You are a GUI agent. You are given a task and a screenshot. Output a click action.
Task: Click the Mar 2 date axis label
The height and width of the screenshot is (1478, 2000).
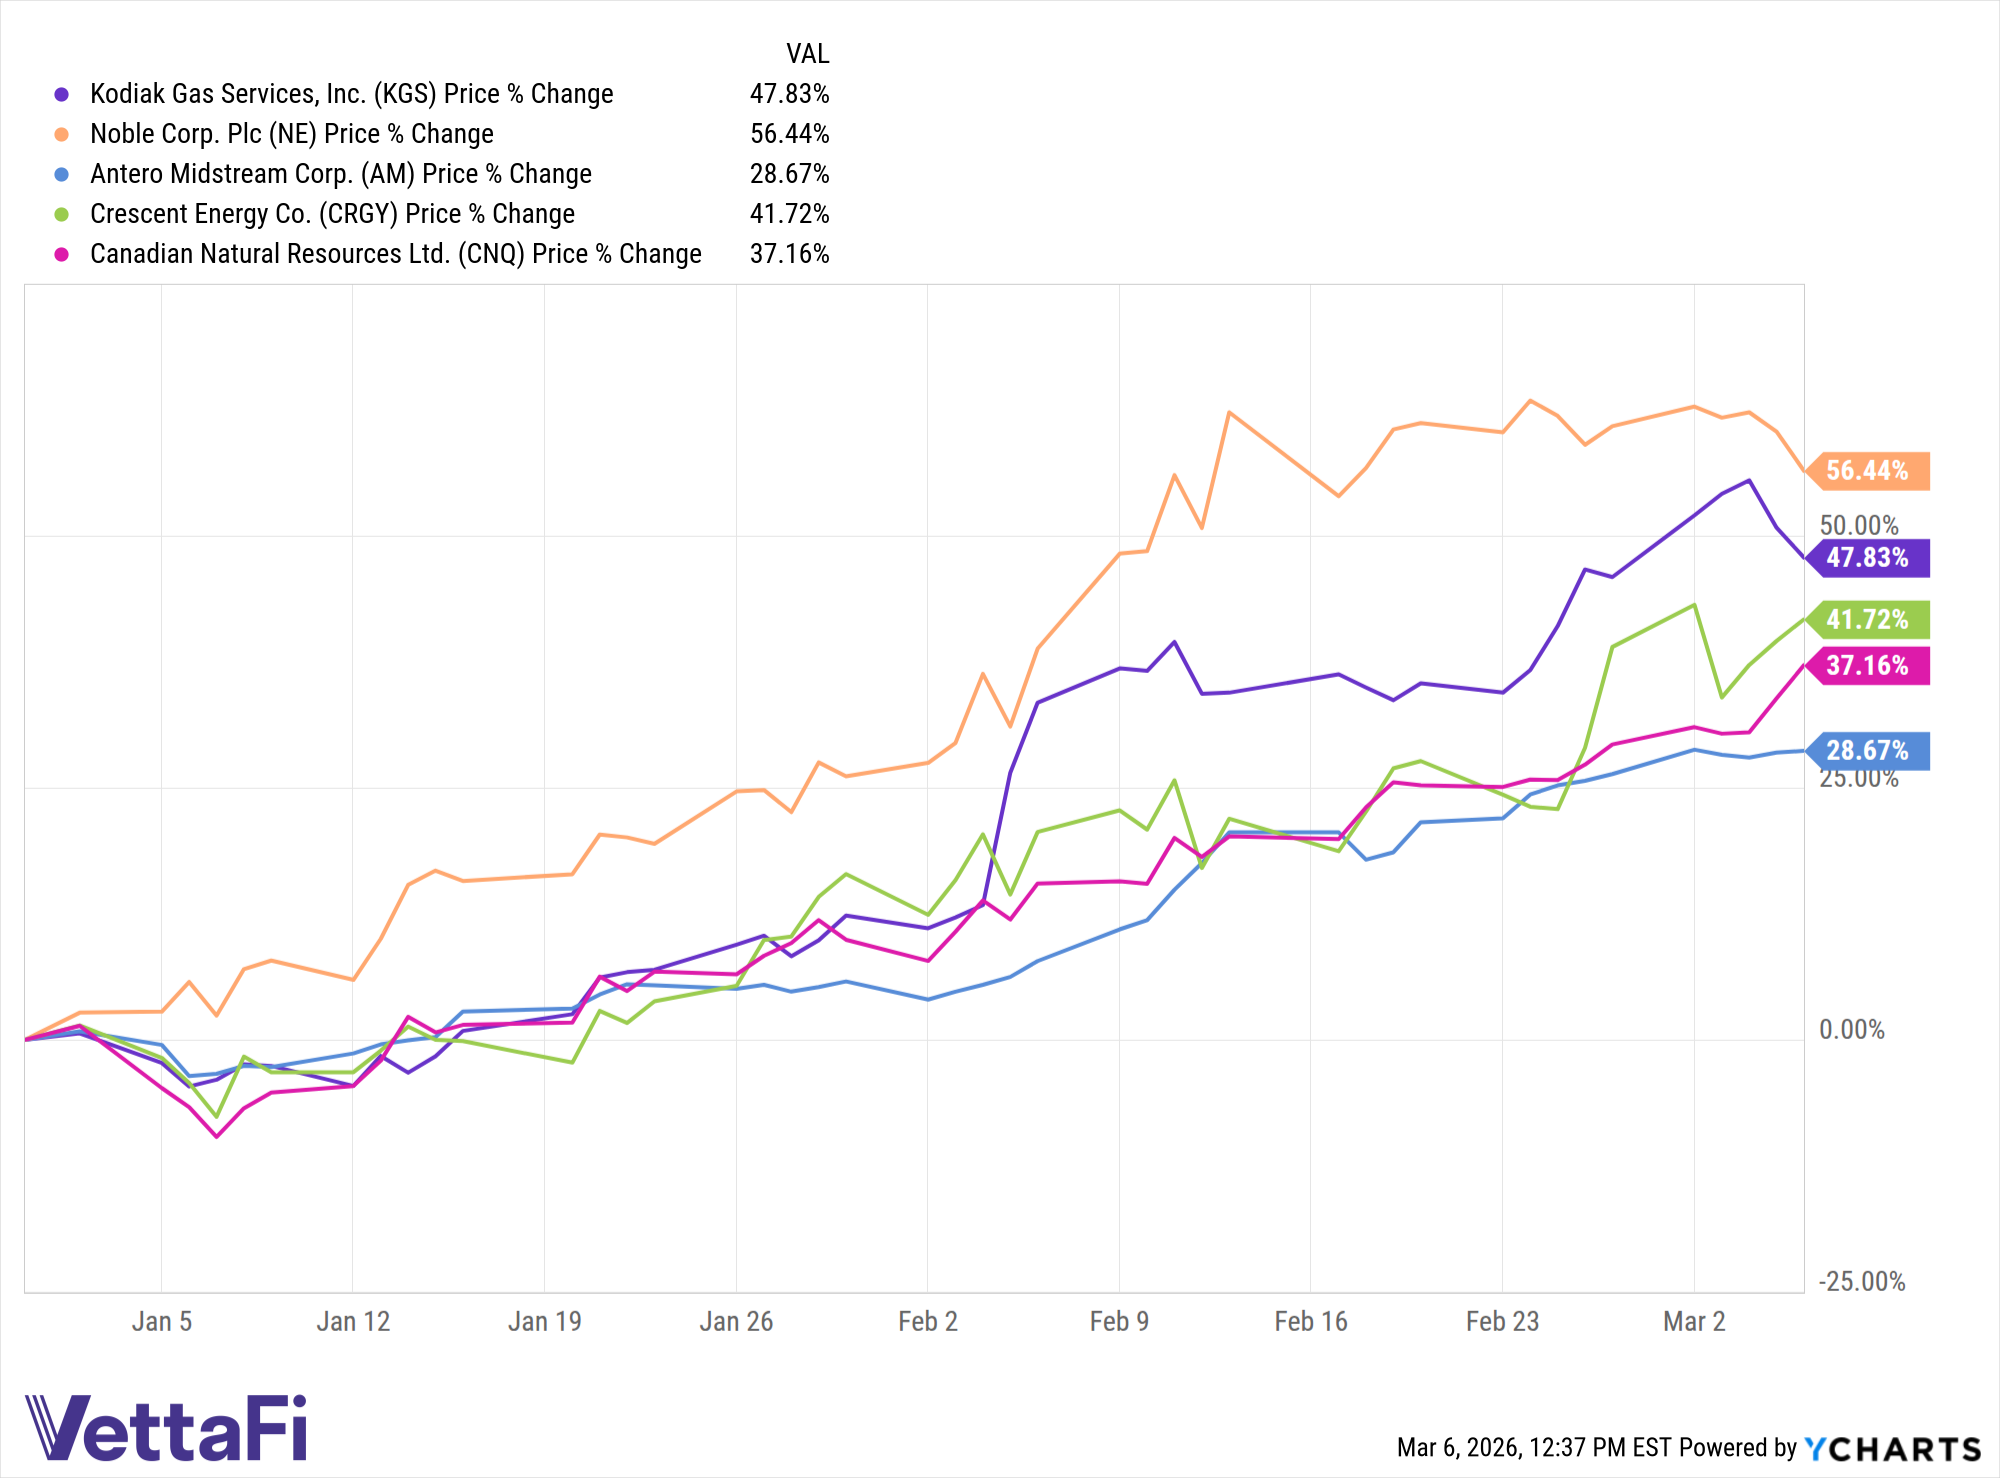[x=1694, y=1322]
